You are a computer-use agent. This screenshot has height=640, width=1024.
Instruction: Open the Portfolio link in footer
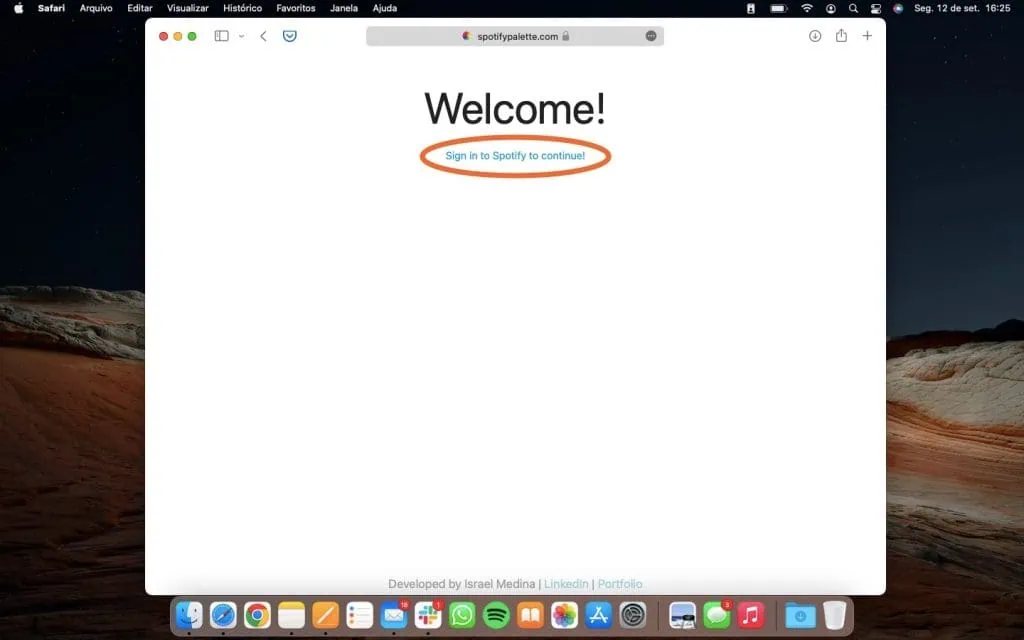[620, 584]
